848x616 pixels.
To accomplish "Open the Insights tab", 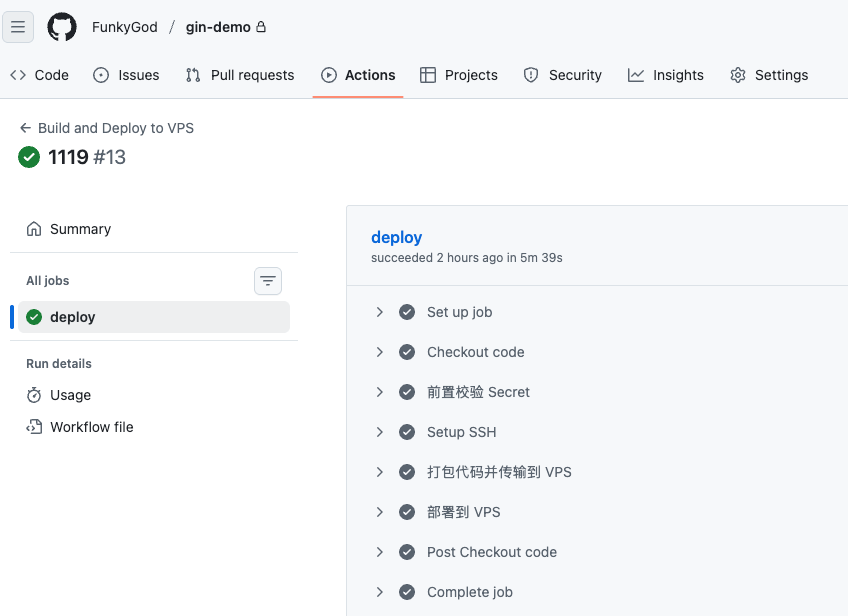I will 666,75.
